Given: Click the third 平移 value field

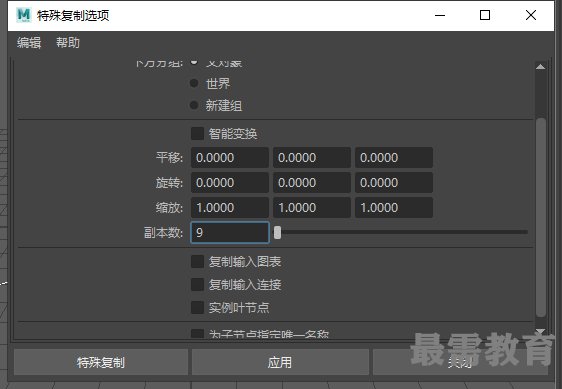Looking at the screenshot, I should pos(394,157).
